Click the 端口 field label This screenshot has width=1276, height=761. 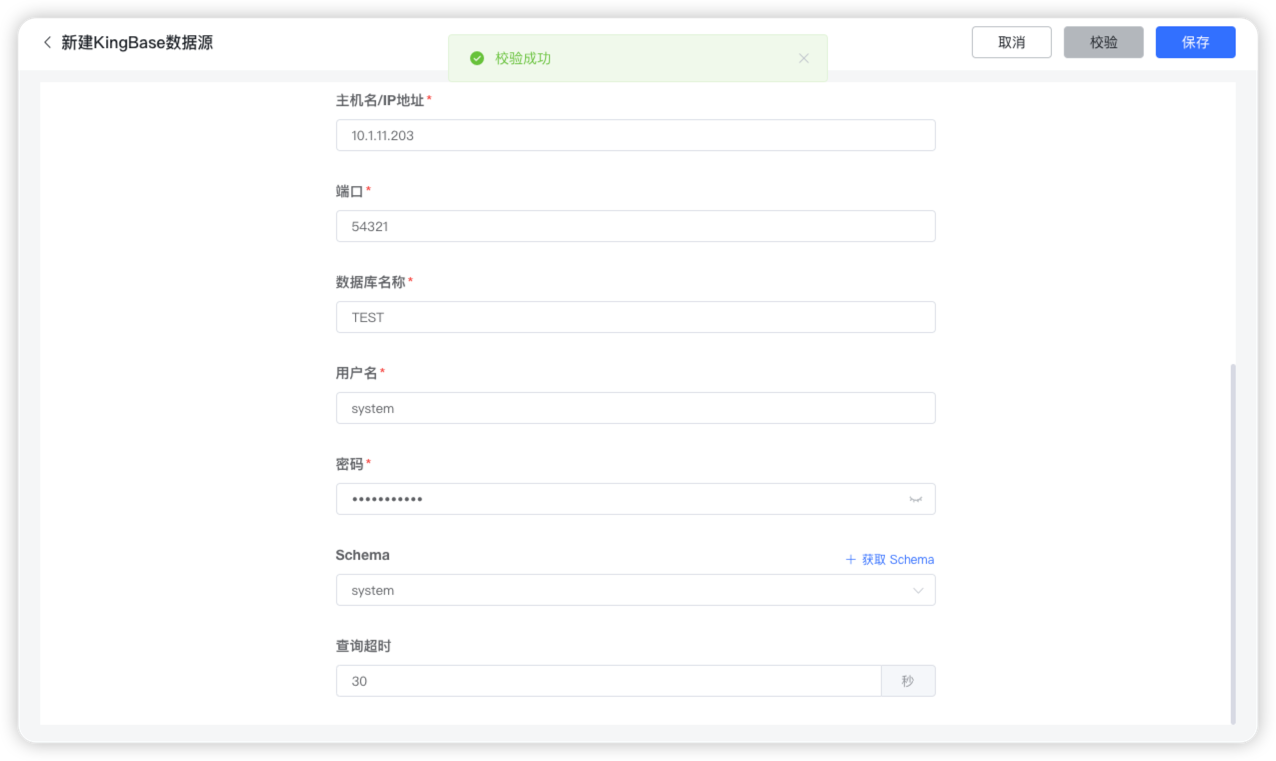(x=350, y=191)
